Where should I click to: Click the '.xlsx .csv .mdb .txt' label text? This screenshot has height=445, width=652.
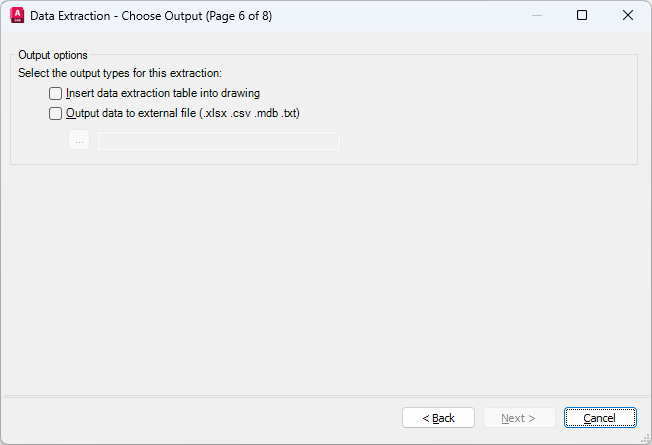point(250,113)
